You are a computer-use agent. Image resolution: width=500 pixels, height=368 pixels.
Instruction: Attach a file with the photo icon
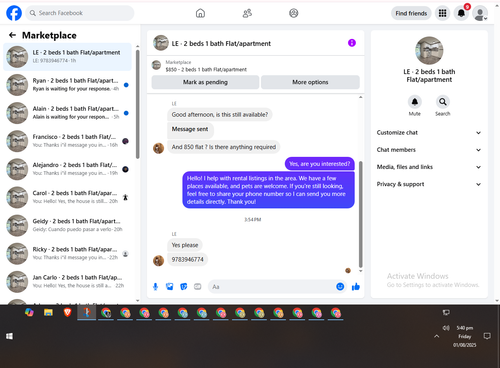point(170,287)
